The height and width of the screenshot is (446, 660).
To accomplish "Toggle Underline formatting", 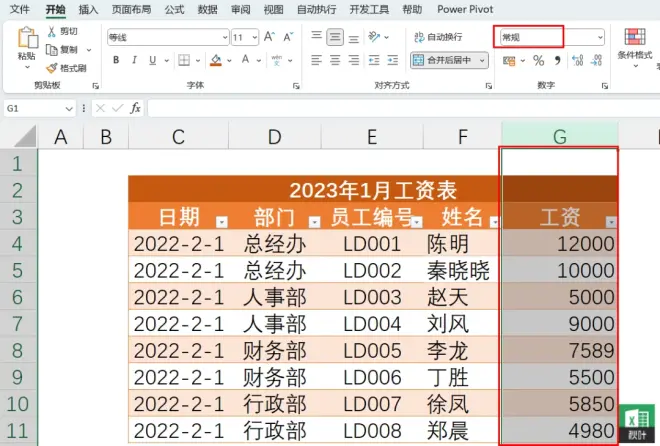I will [x=152, y=61].
